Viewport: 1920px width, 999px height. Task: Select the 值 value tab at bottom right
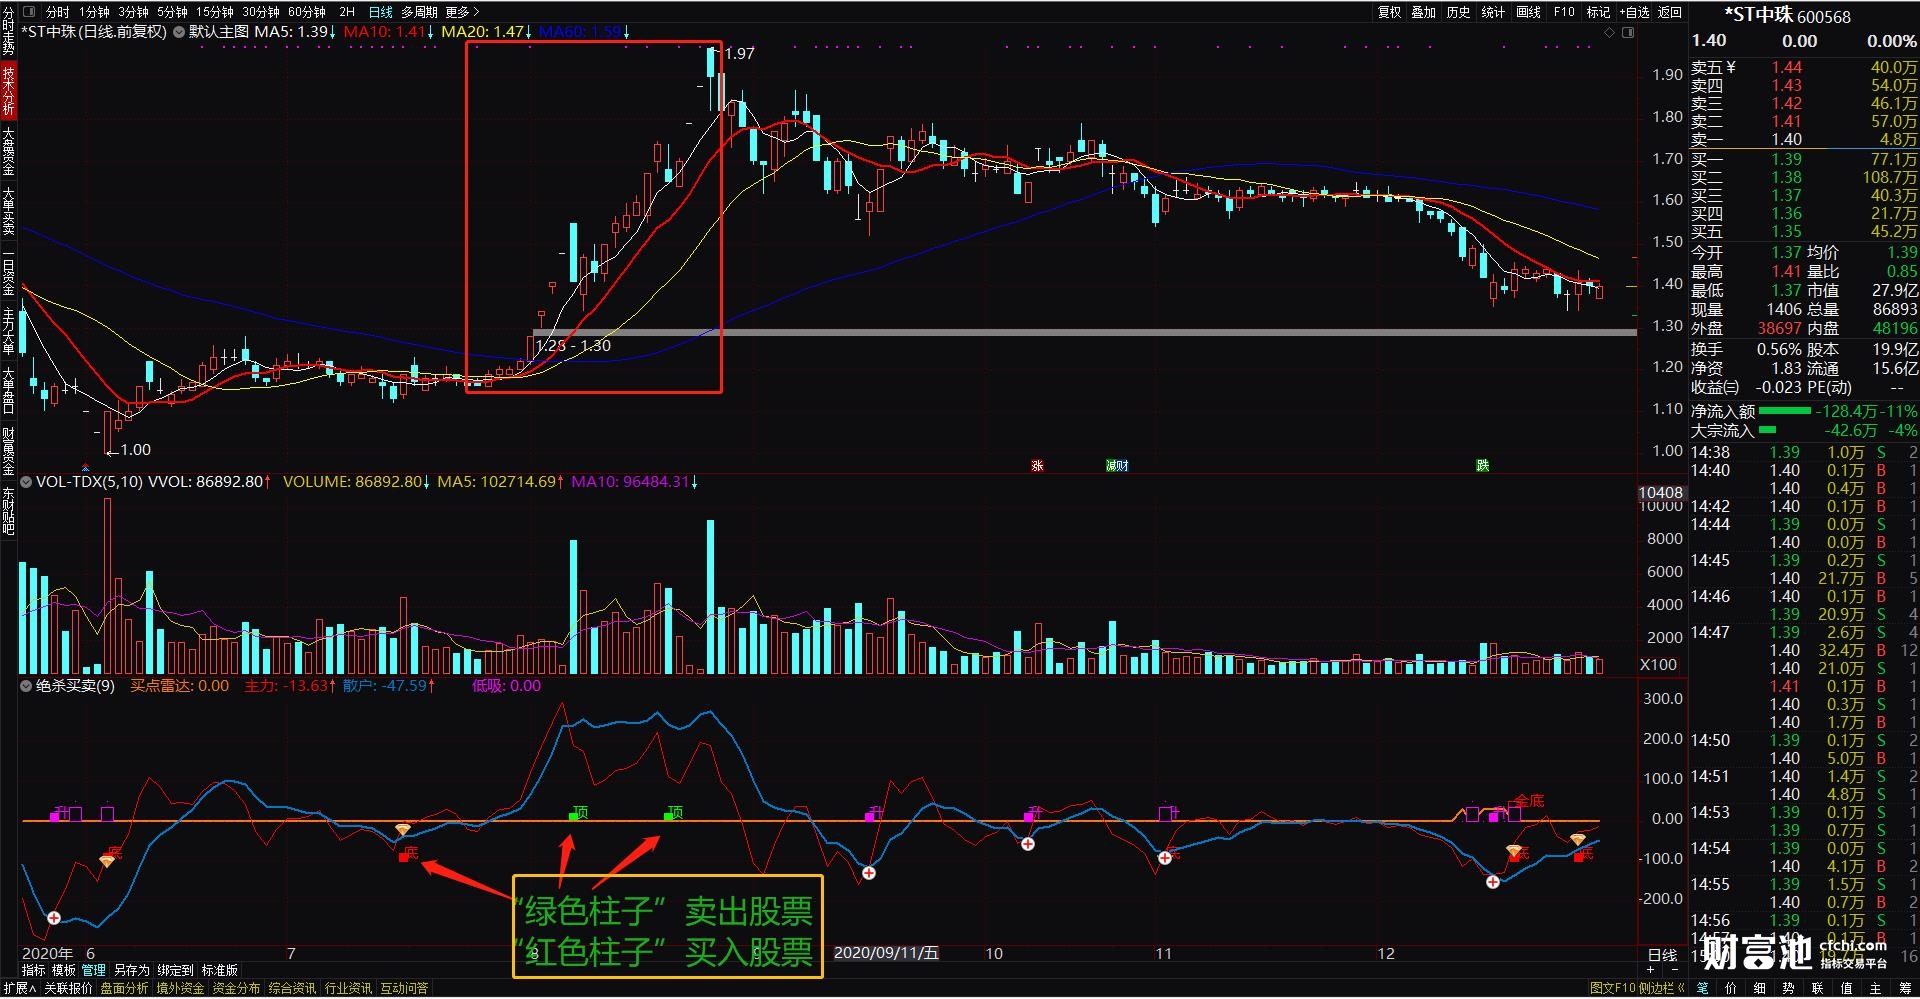point(1847,988)
